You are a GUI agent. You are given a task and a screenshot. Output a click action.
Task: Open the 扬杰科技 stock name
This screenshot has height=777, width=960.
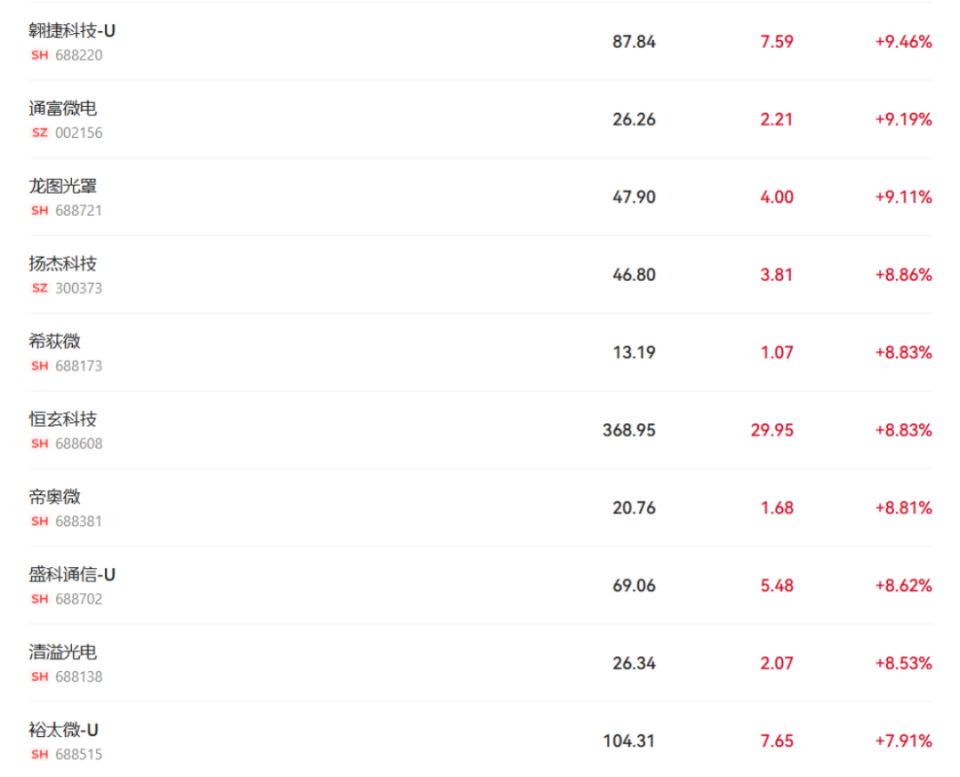click(63, 264)
